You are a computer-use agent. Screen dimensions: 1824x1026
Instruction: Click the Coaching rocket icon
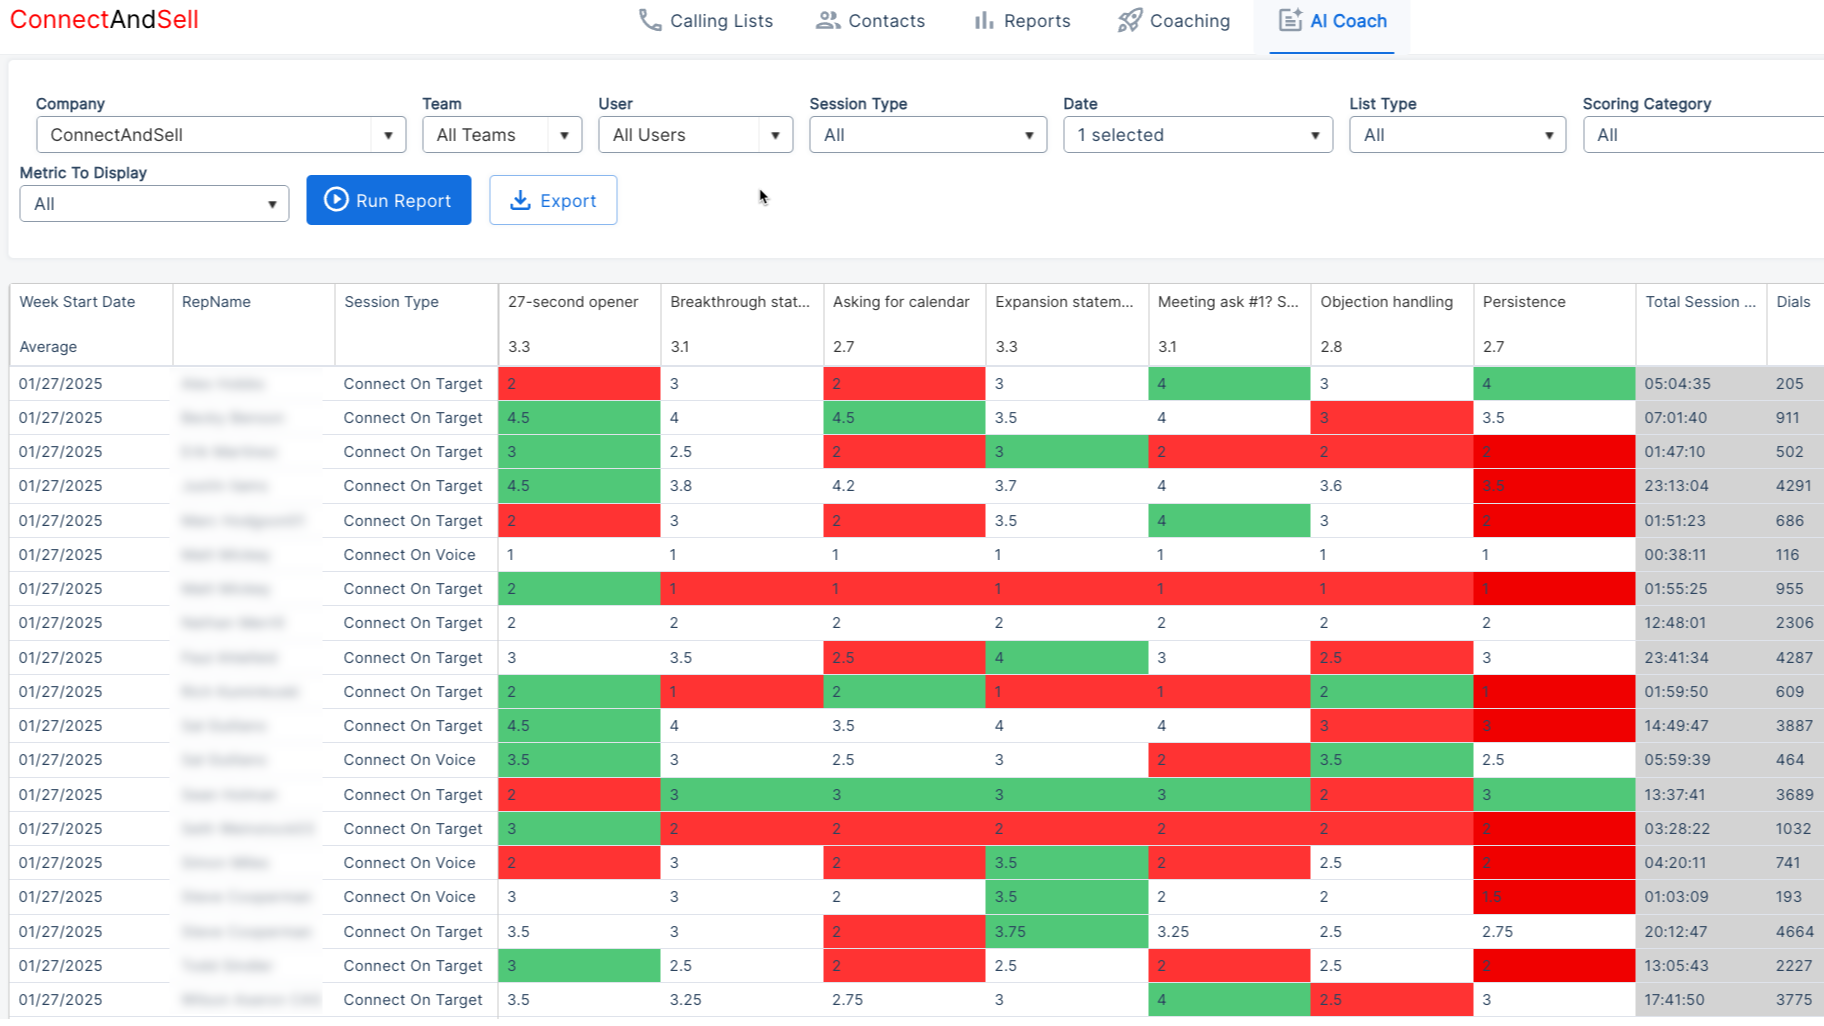click(1130, 20)
